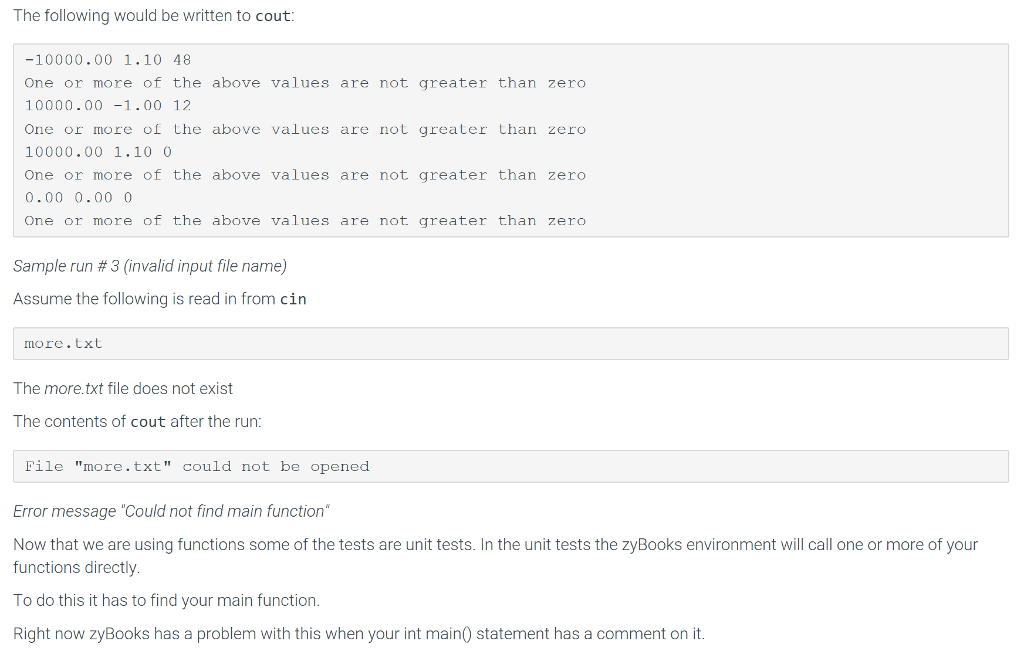1024x651 pixels.
Task: Click the "Sample run # 3" heading
Action: click(150, 266)
